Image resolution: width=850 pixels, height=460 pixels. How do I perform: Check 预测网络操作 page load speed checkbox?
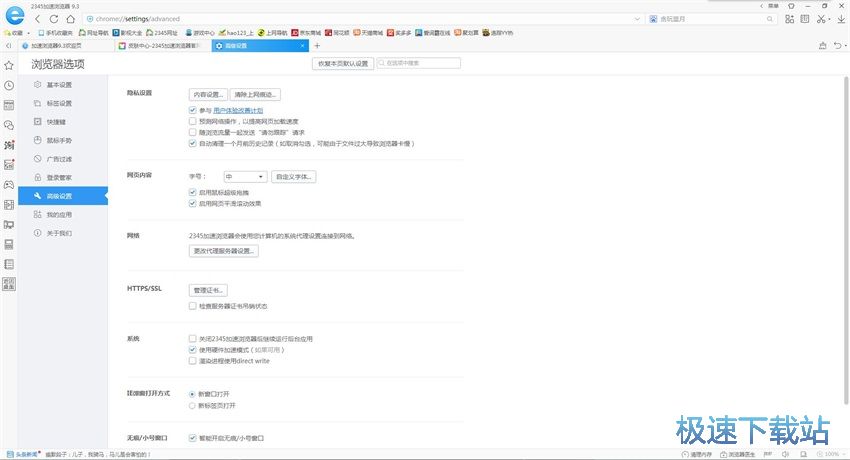[192, 121]
